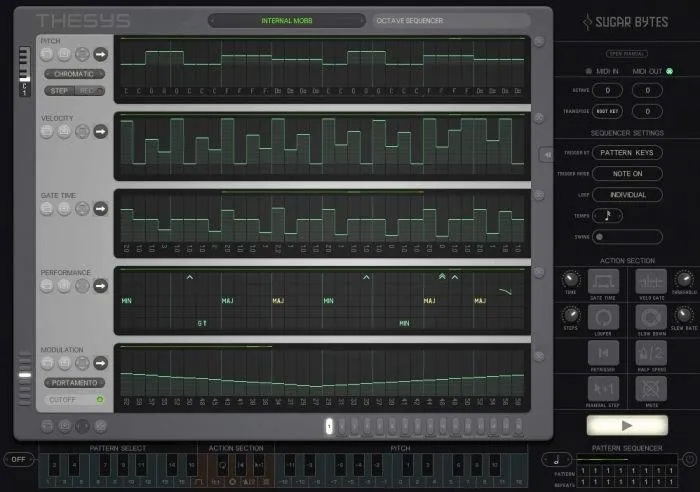Start playback with the play button
The height and width of the screenshot is (492, 700).
(627, 425)
